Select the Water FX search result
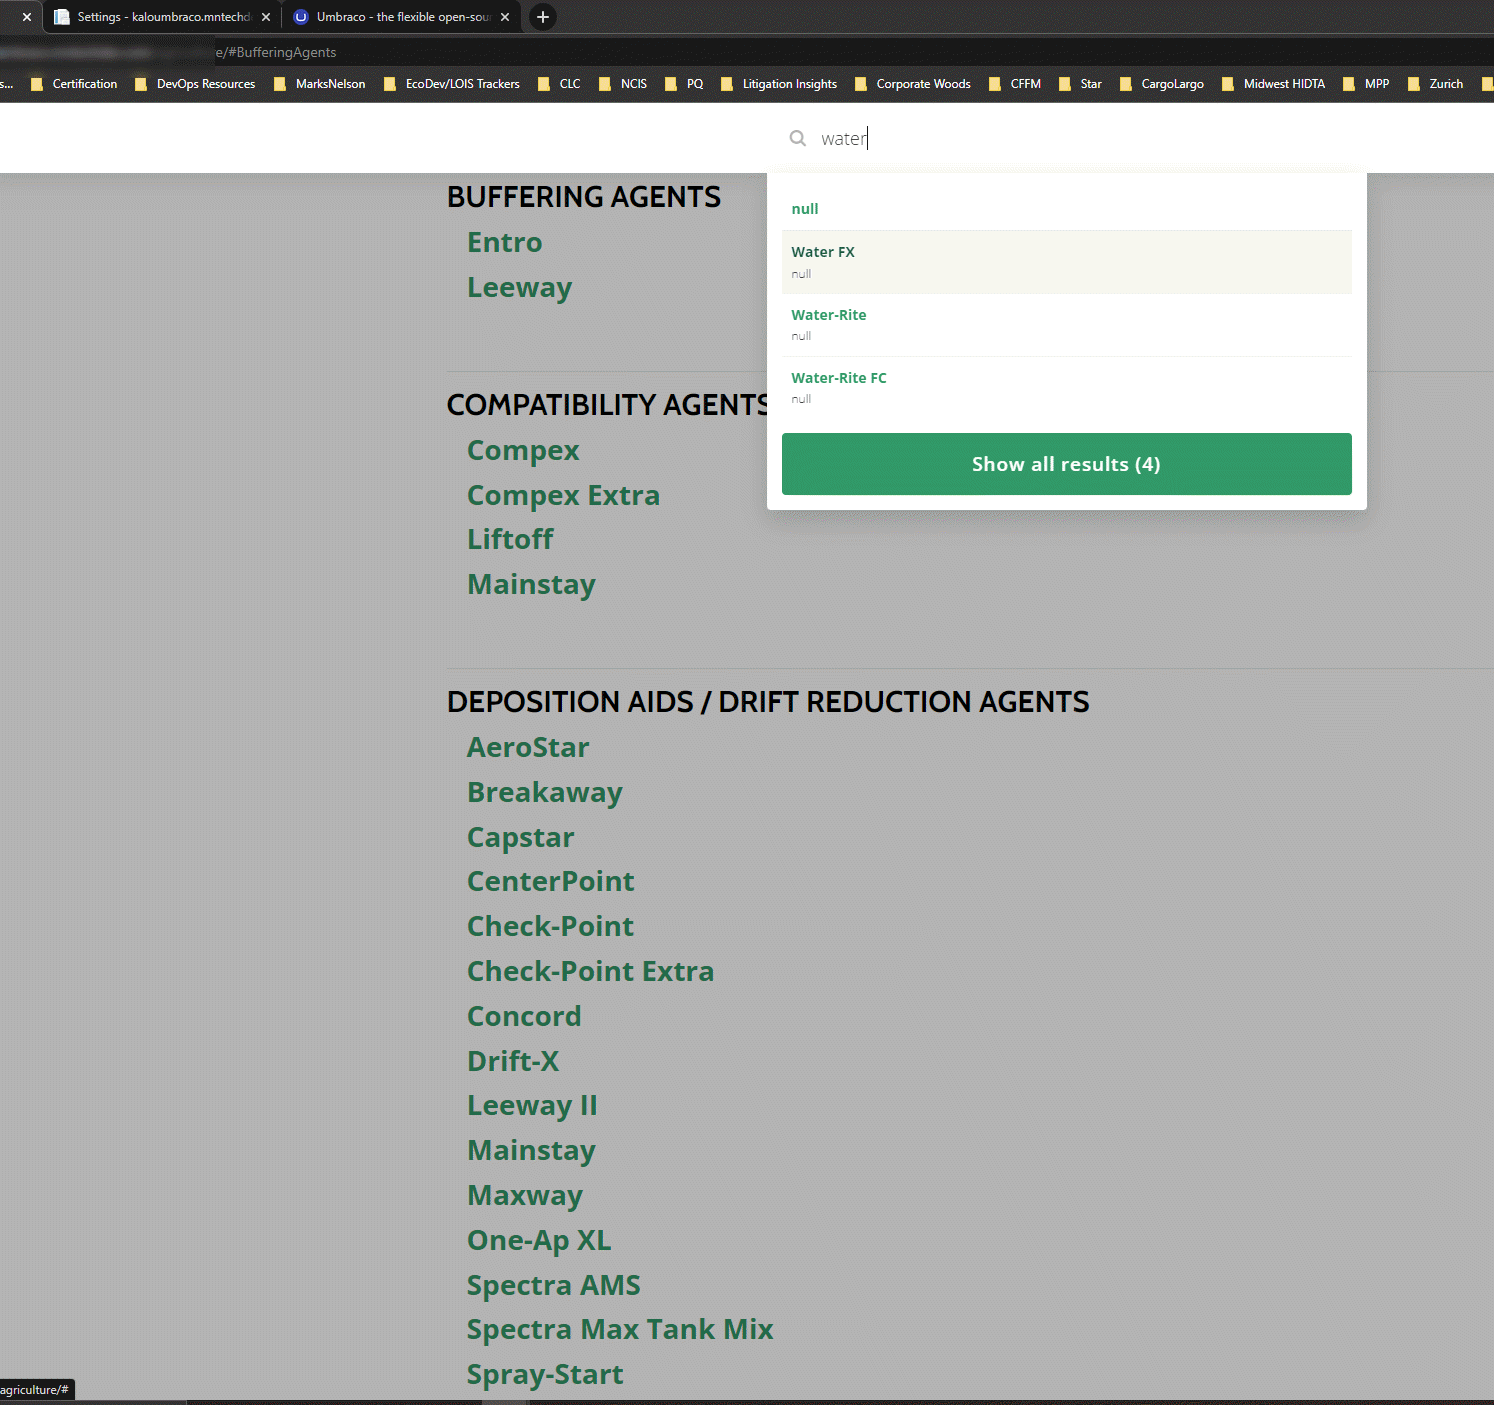1494x1405 pixels. (1066, 262)
